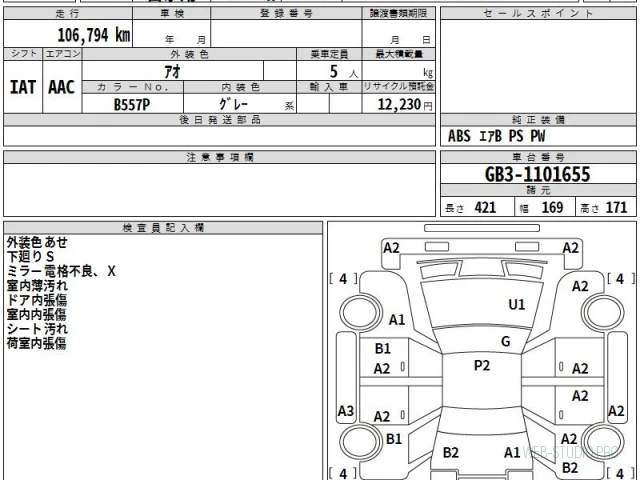Click the 諸元 header
640x480 pixels.
tap(538, 190)
